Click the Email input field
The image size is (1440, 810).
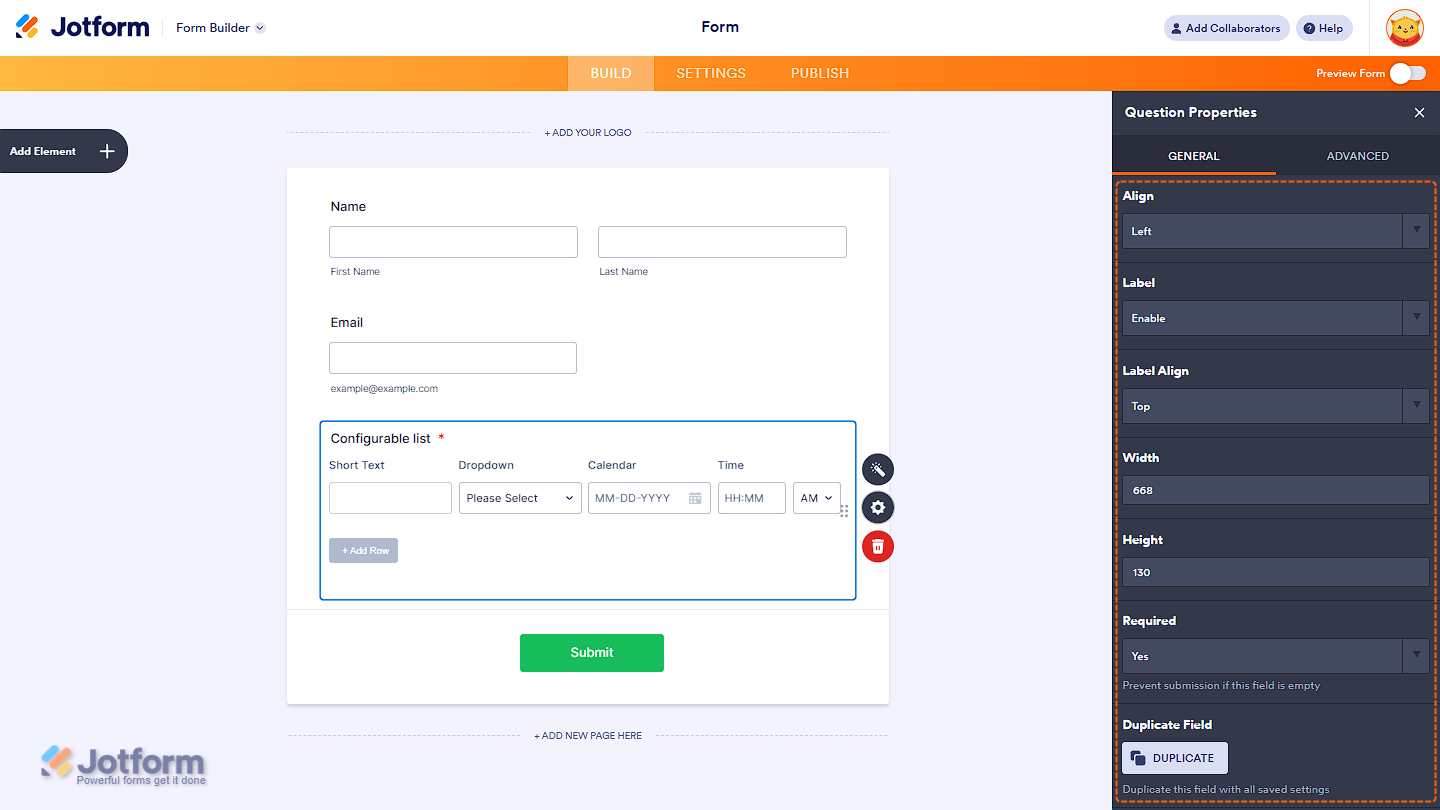point(453,358)
